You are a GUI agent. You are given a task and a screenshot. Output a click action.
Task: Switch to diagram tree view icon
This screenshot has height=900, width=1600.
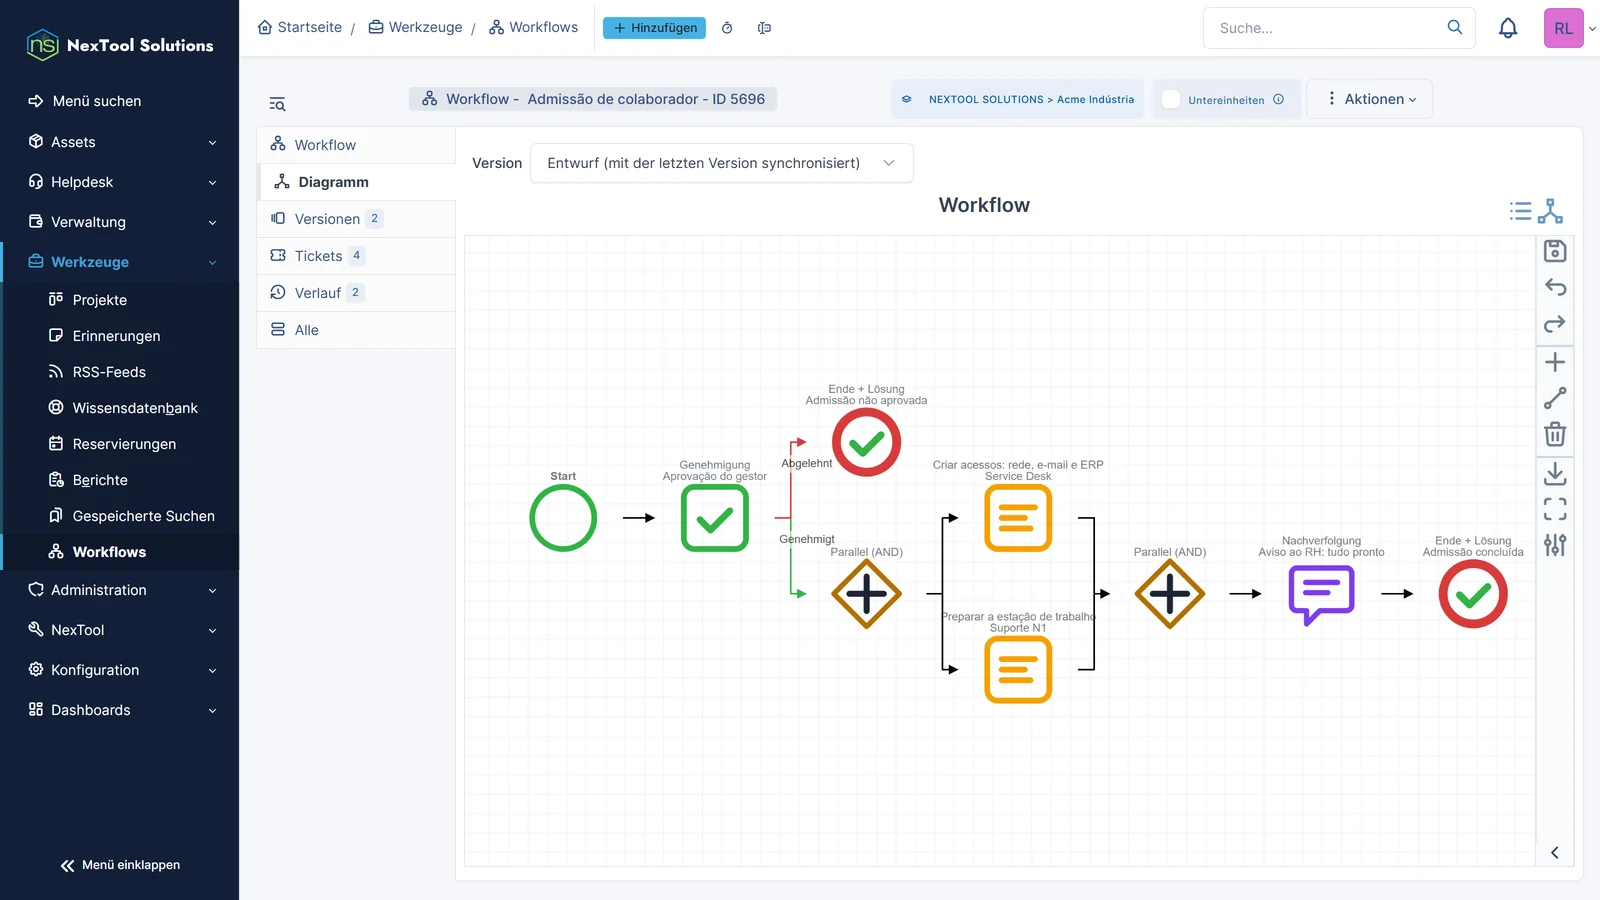click(x=1551, y=211)
